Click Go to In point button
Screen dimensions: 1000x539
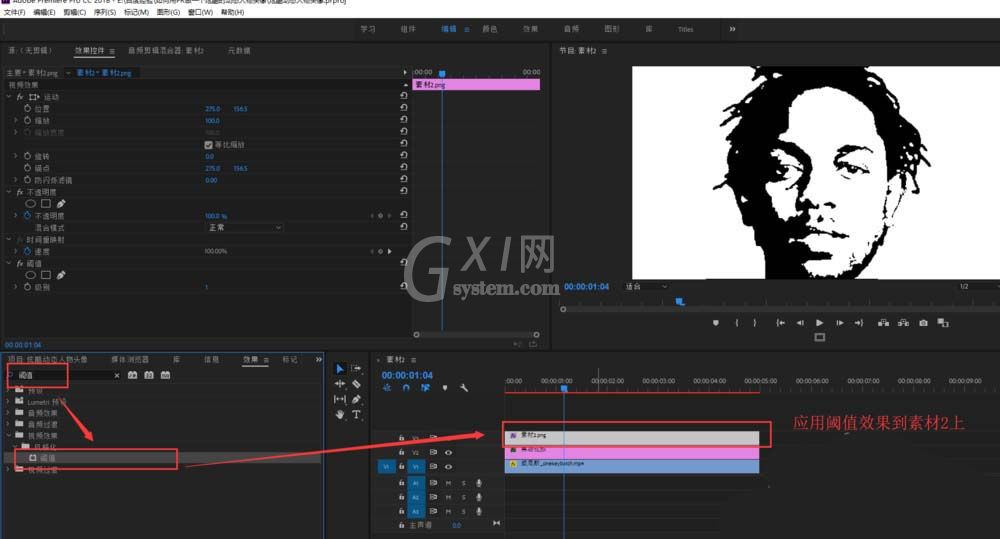coord(780,323)
